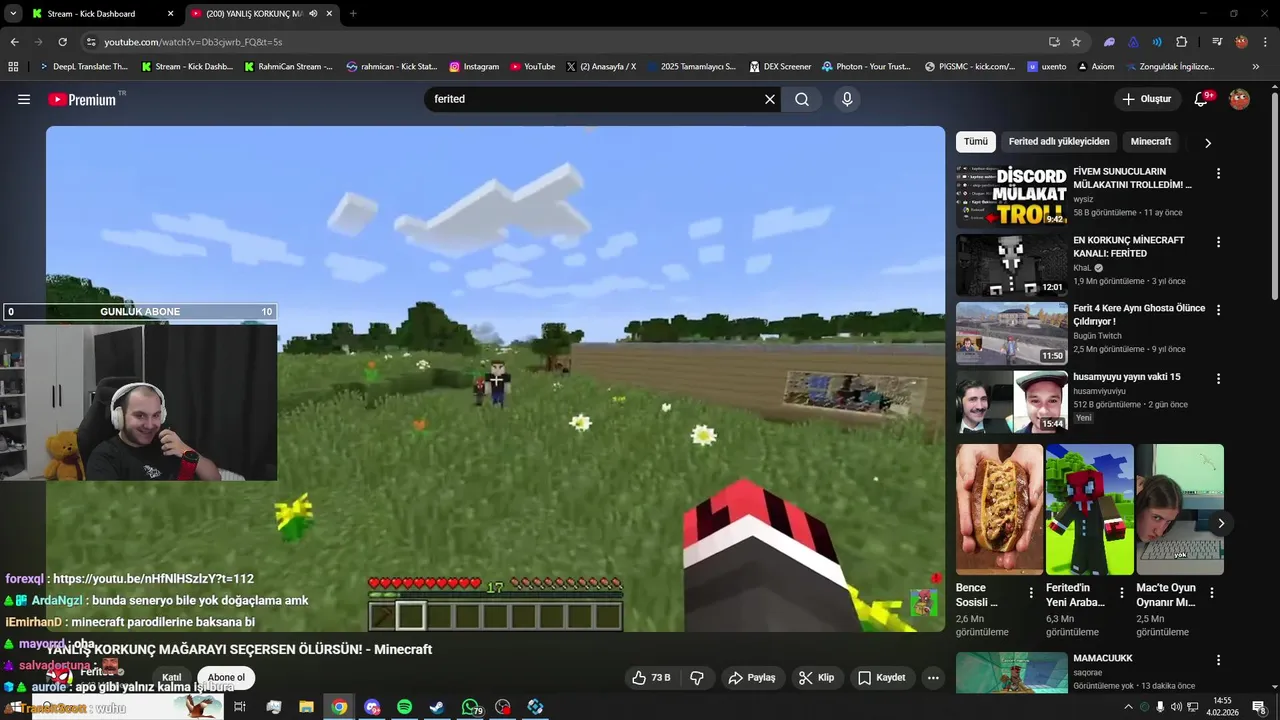Open options for EN KORKUNÇ MINECRAFT KANALI video
Screen dimensions: 1280x720
click(1218, 242)
